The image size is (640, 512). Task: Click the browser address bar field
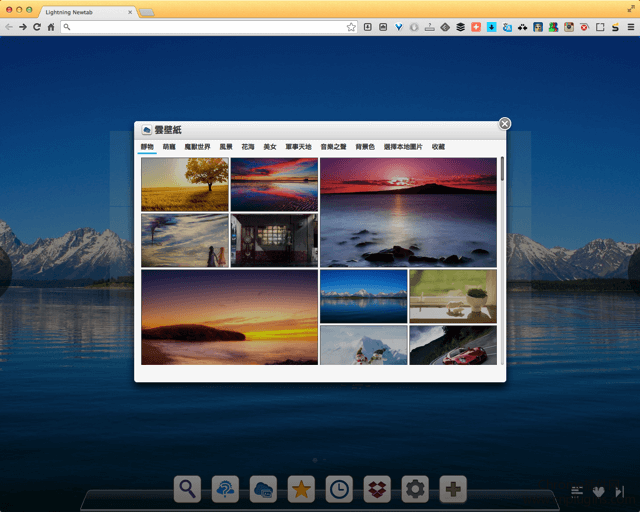(x=209, y=27)
